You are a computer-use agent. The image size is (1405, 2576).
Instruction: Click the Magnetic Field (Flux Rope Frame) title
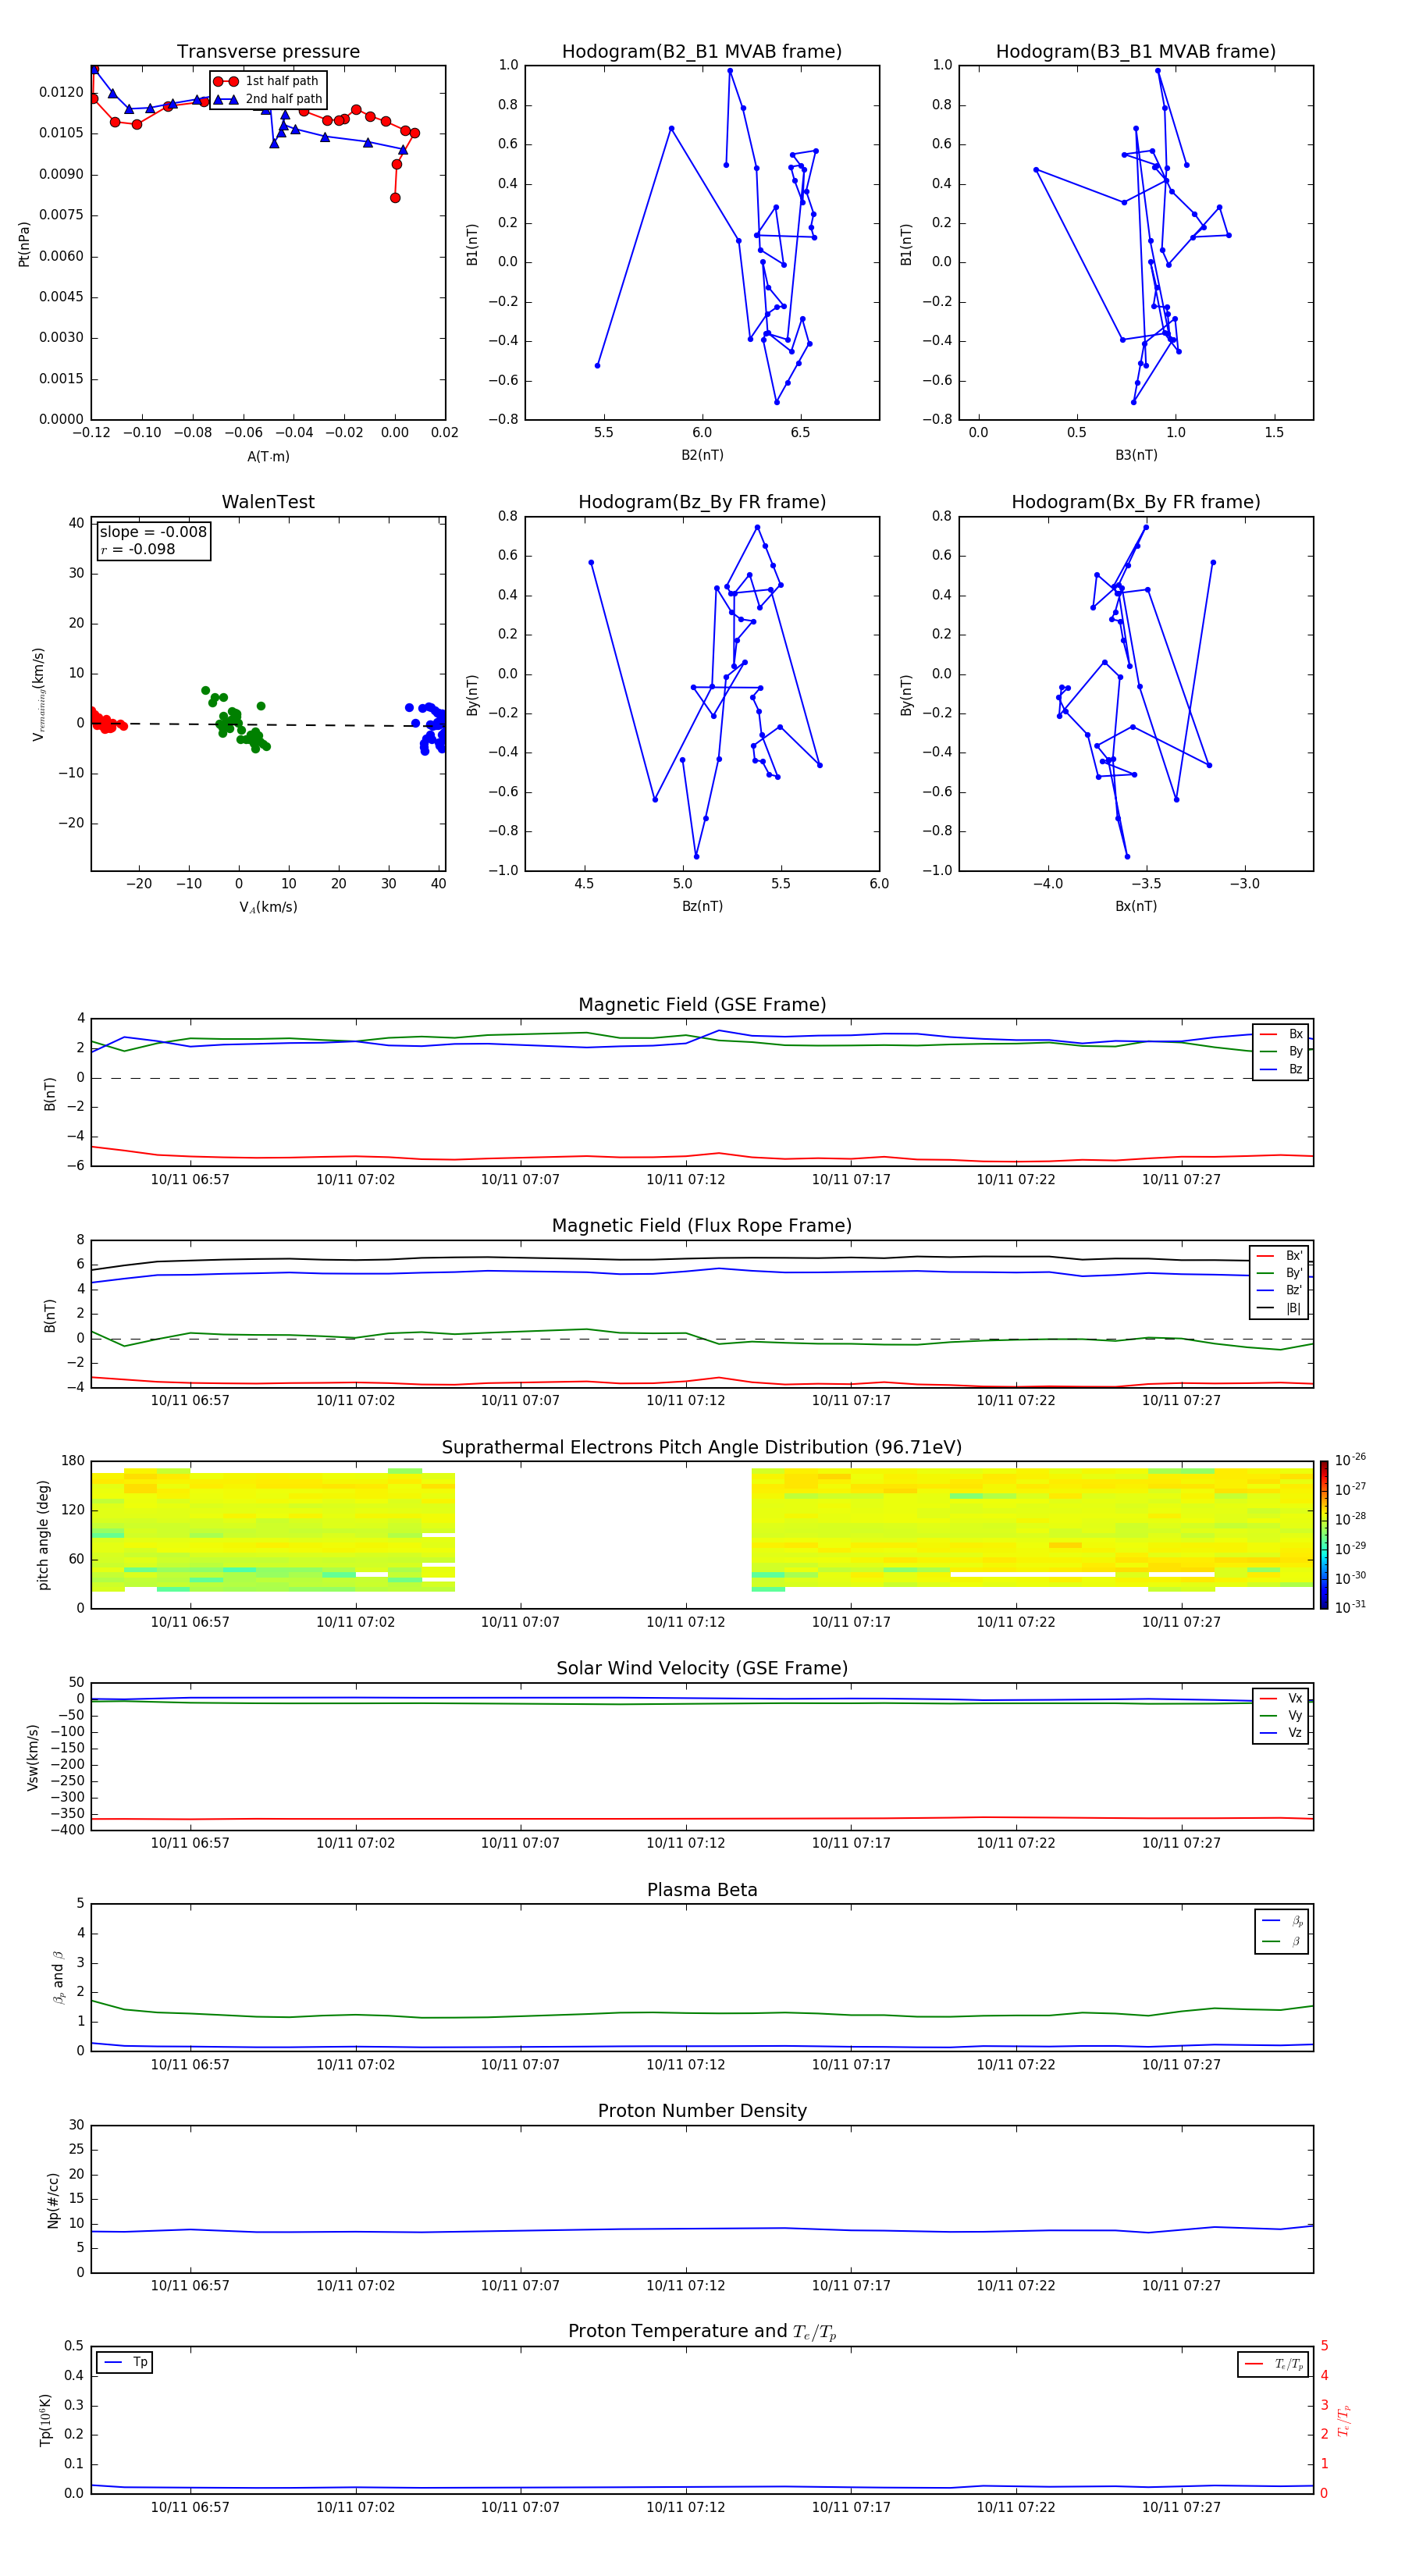point(702,1226)
